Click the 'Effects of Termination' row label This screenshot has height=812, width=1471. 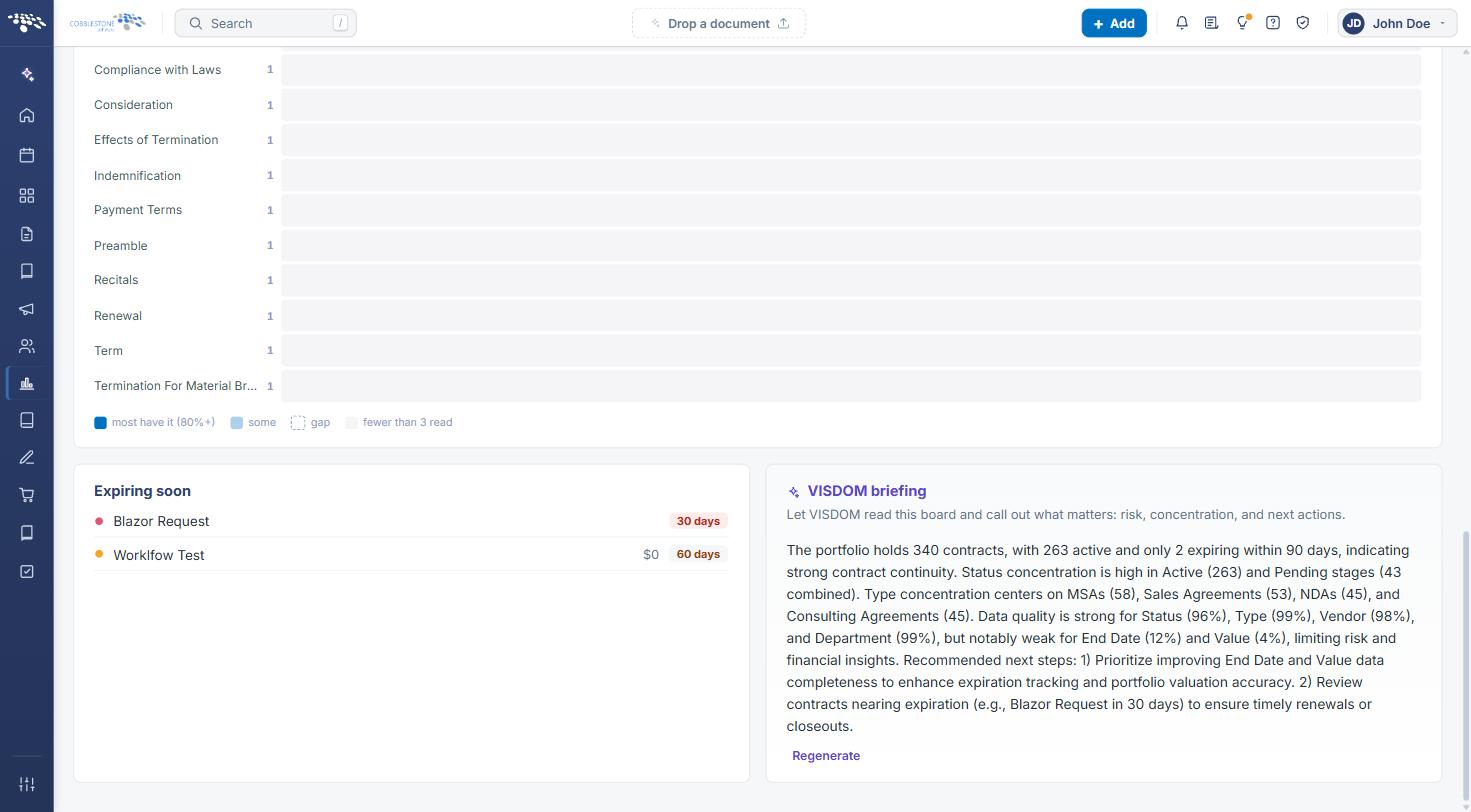pos(156,140)
